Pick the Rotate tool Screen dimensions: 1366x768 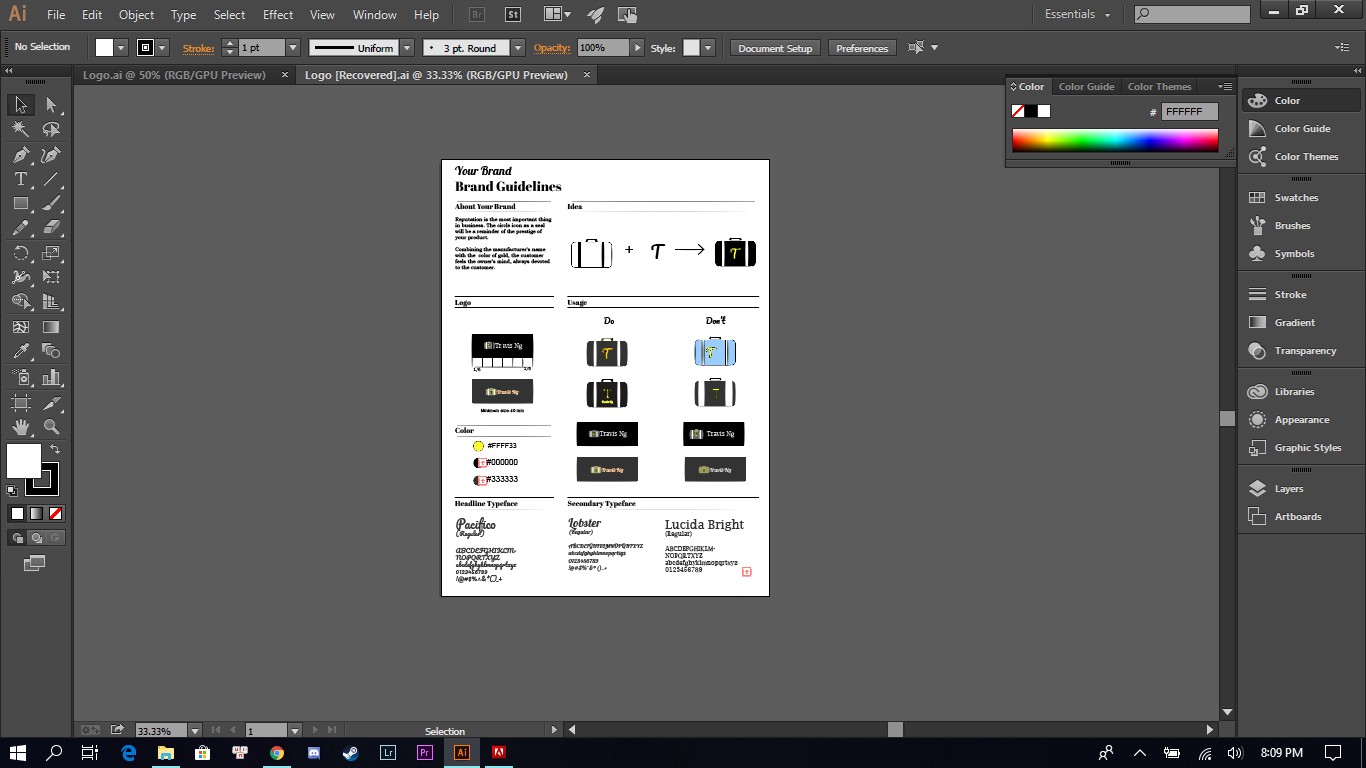[x=21, y=253]
